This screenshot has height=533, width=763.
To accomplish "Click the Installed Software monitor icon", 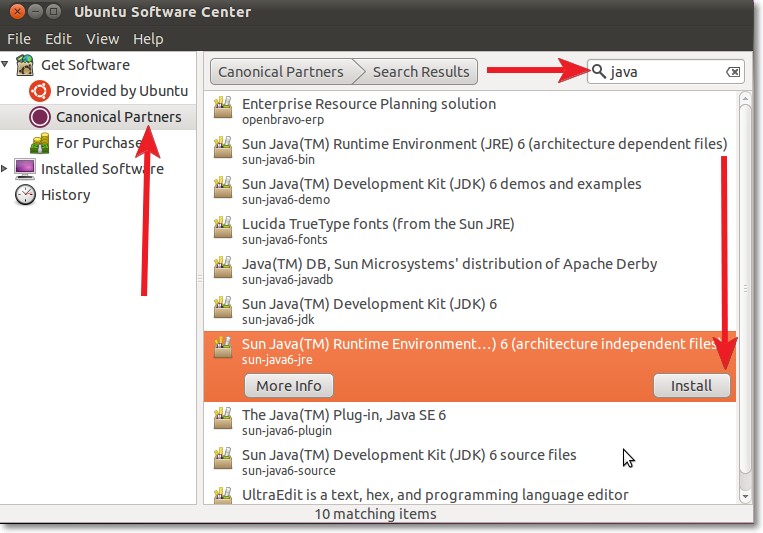I will [25, 168].
